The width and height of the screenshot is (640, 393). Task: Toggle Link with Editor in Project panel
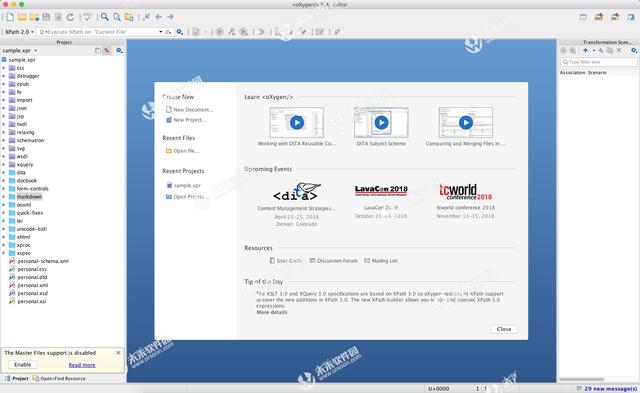tap(107, 51)
